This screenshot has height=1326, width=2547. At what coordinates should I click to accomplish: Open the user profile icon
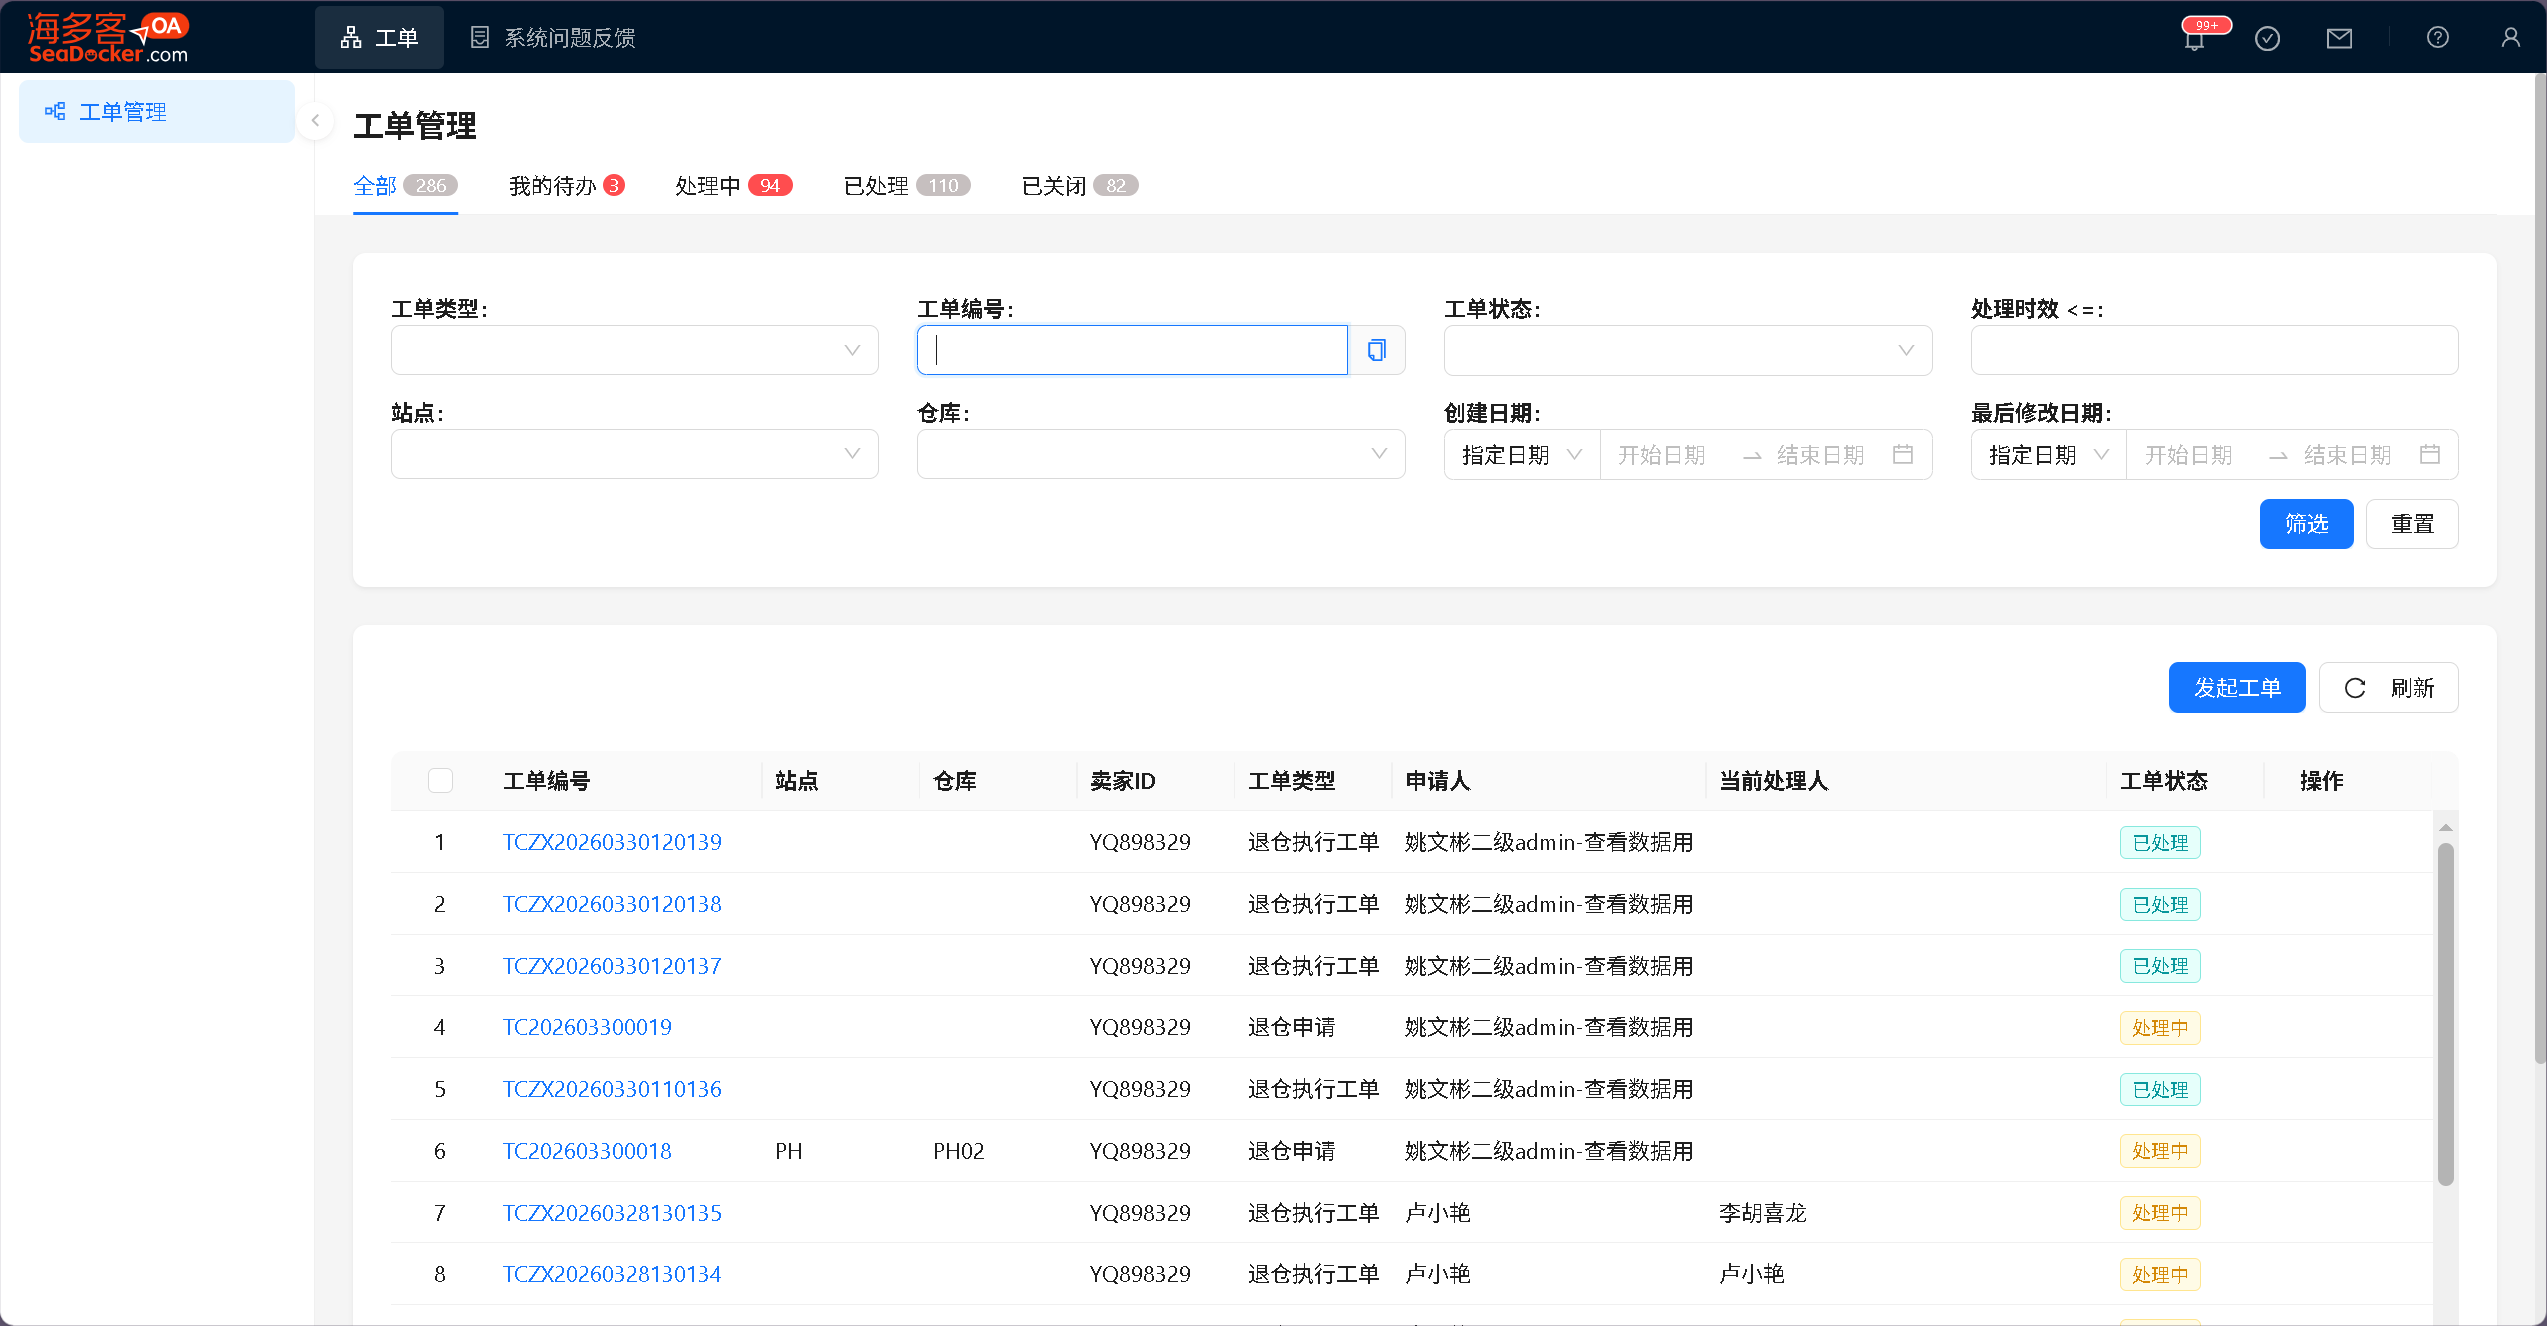pyautogui.click(x=2510, y=38)
